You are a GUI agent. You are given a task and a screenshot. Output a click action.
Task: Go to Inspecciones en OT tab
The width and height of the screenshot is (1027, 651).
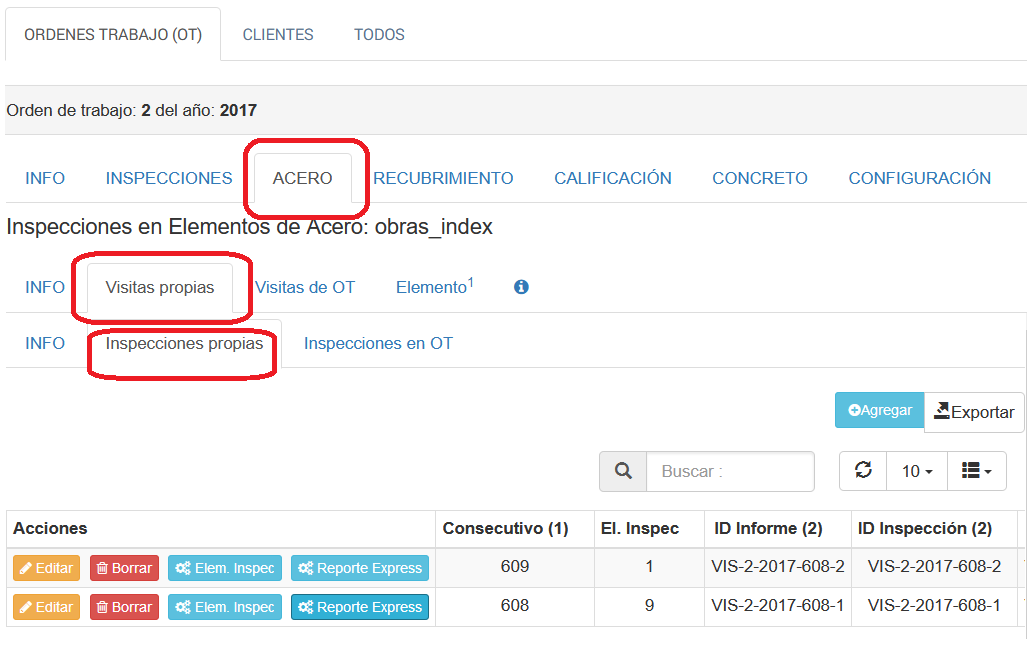(378, 343)
